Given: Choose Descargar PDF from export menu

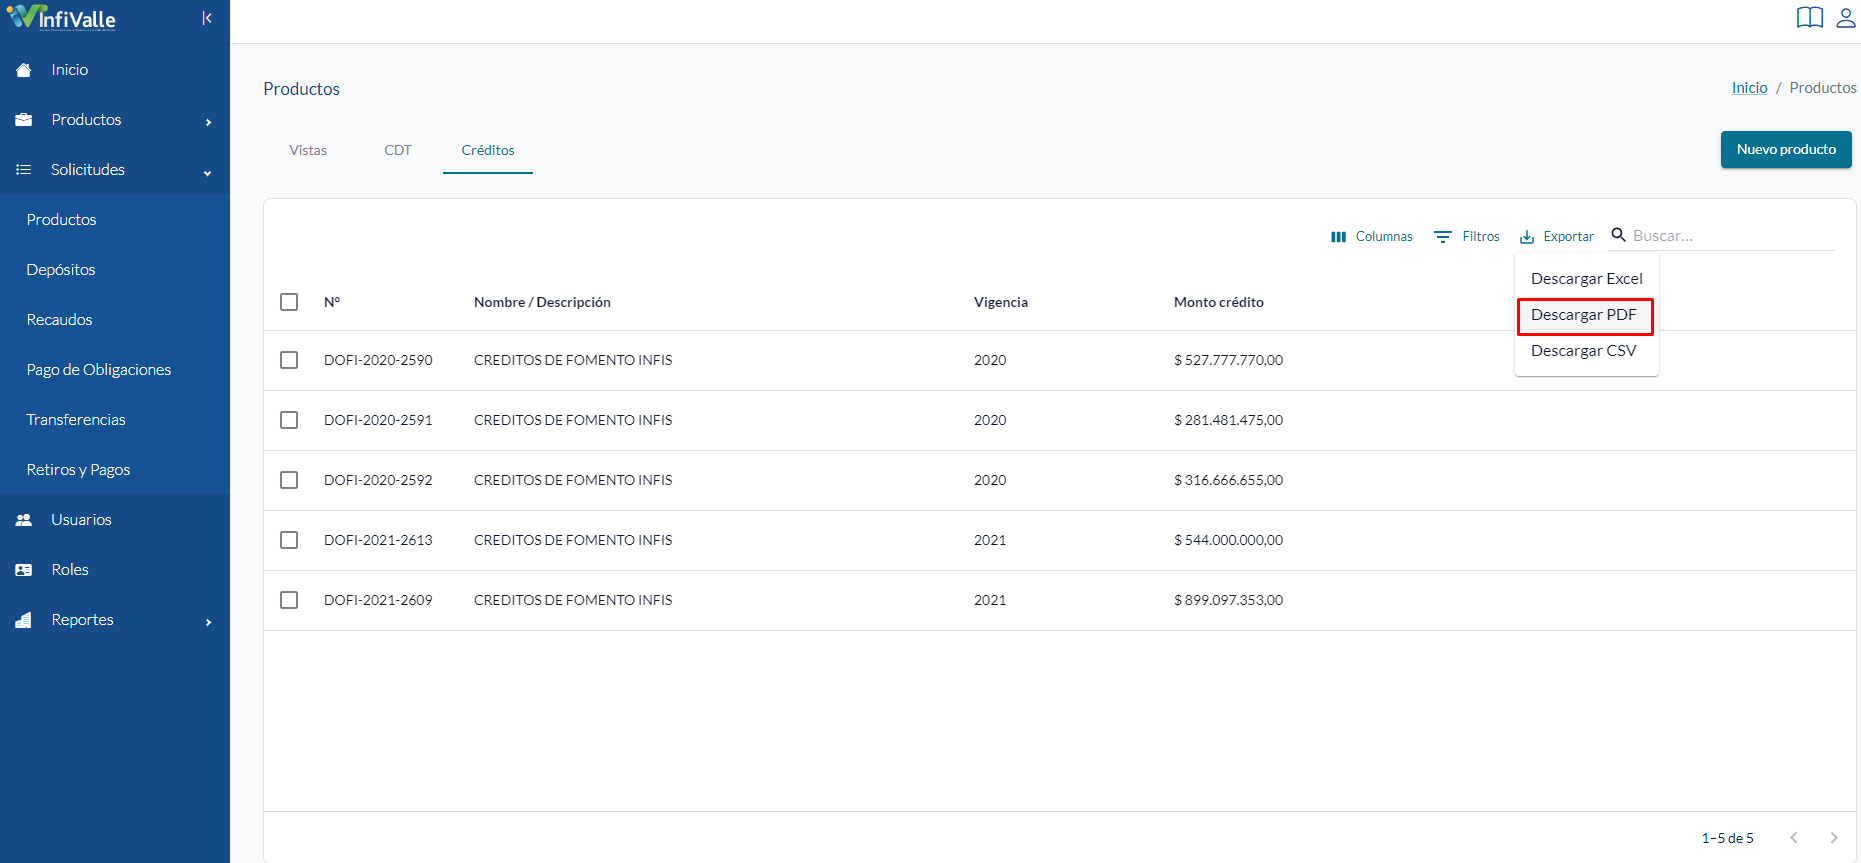Looking at the screenshot, I should pos(1585,315).
